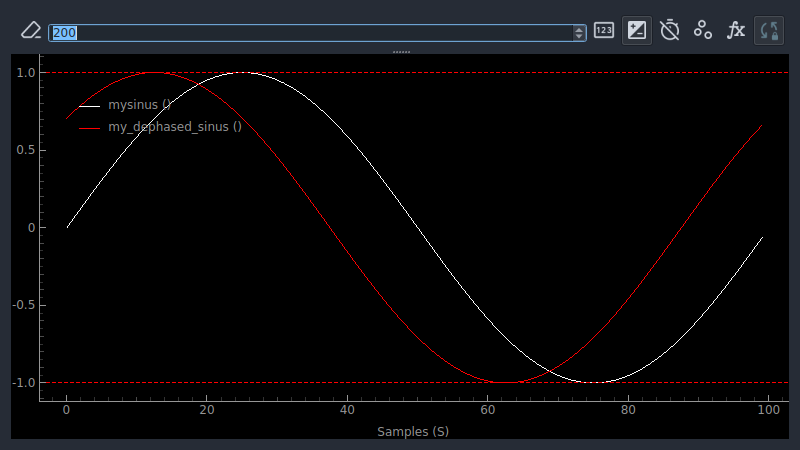Open the fx function editor
Screen dimensions: 800x450
(736, 30)
